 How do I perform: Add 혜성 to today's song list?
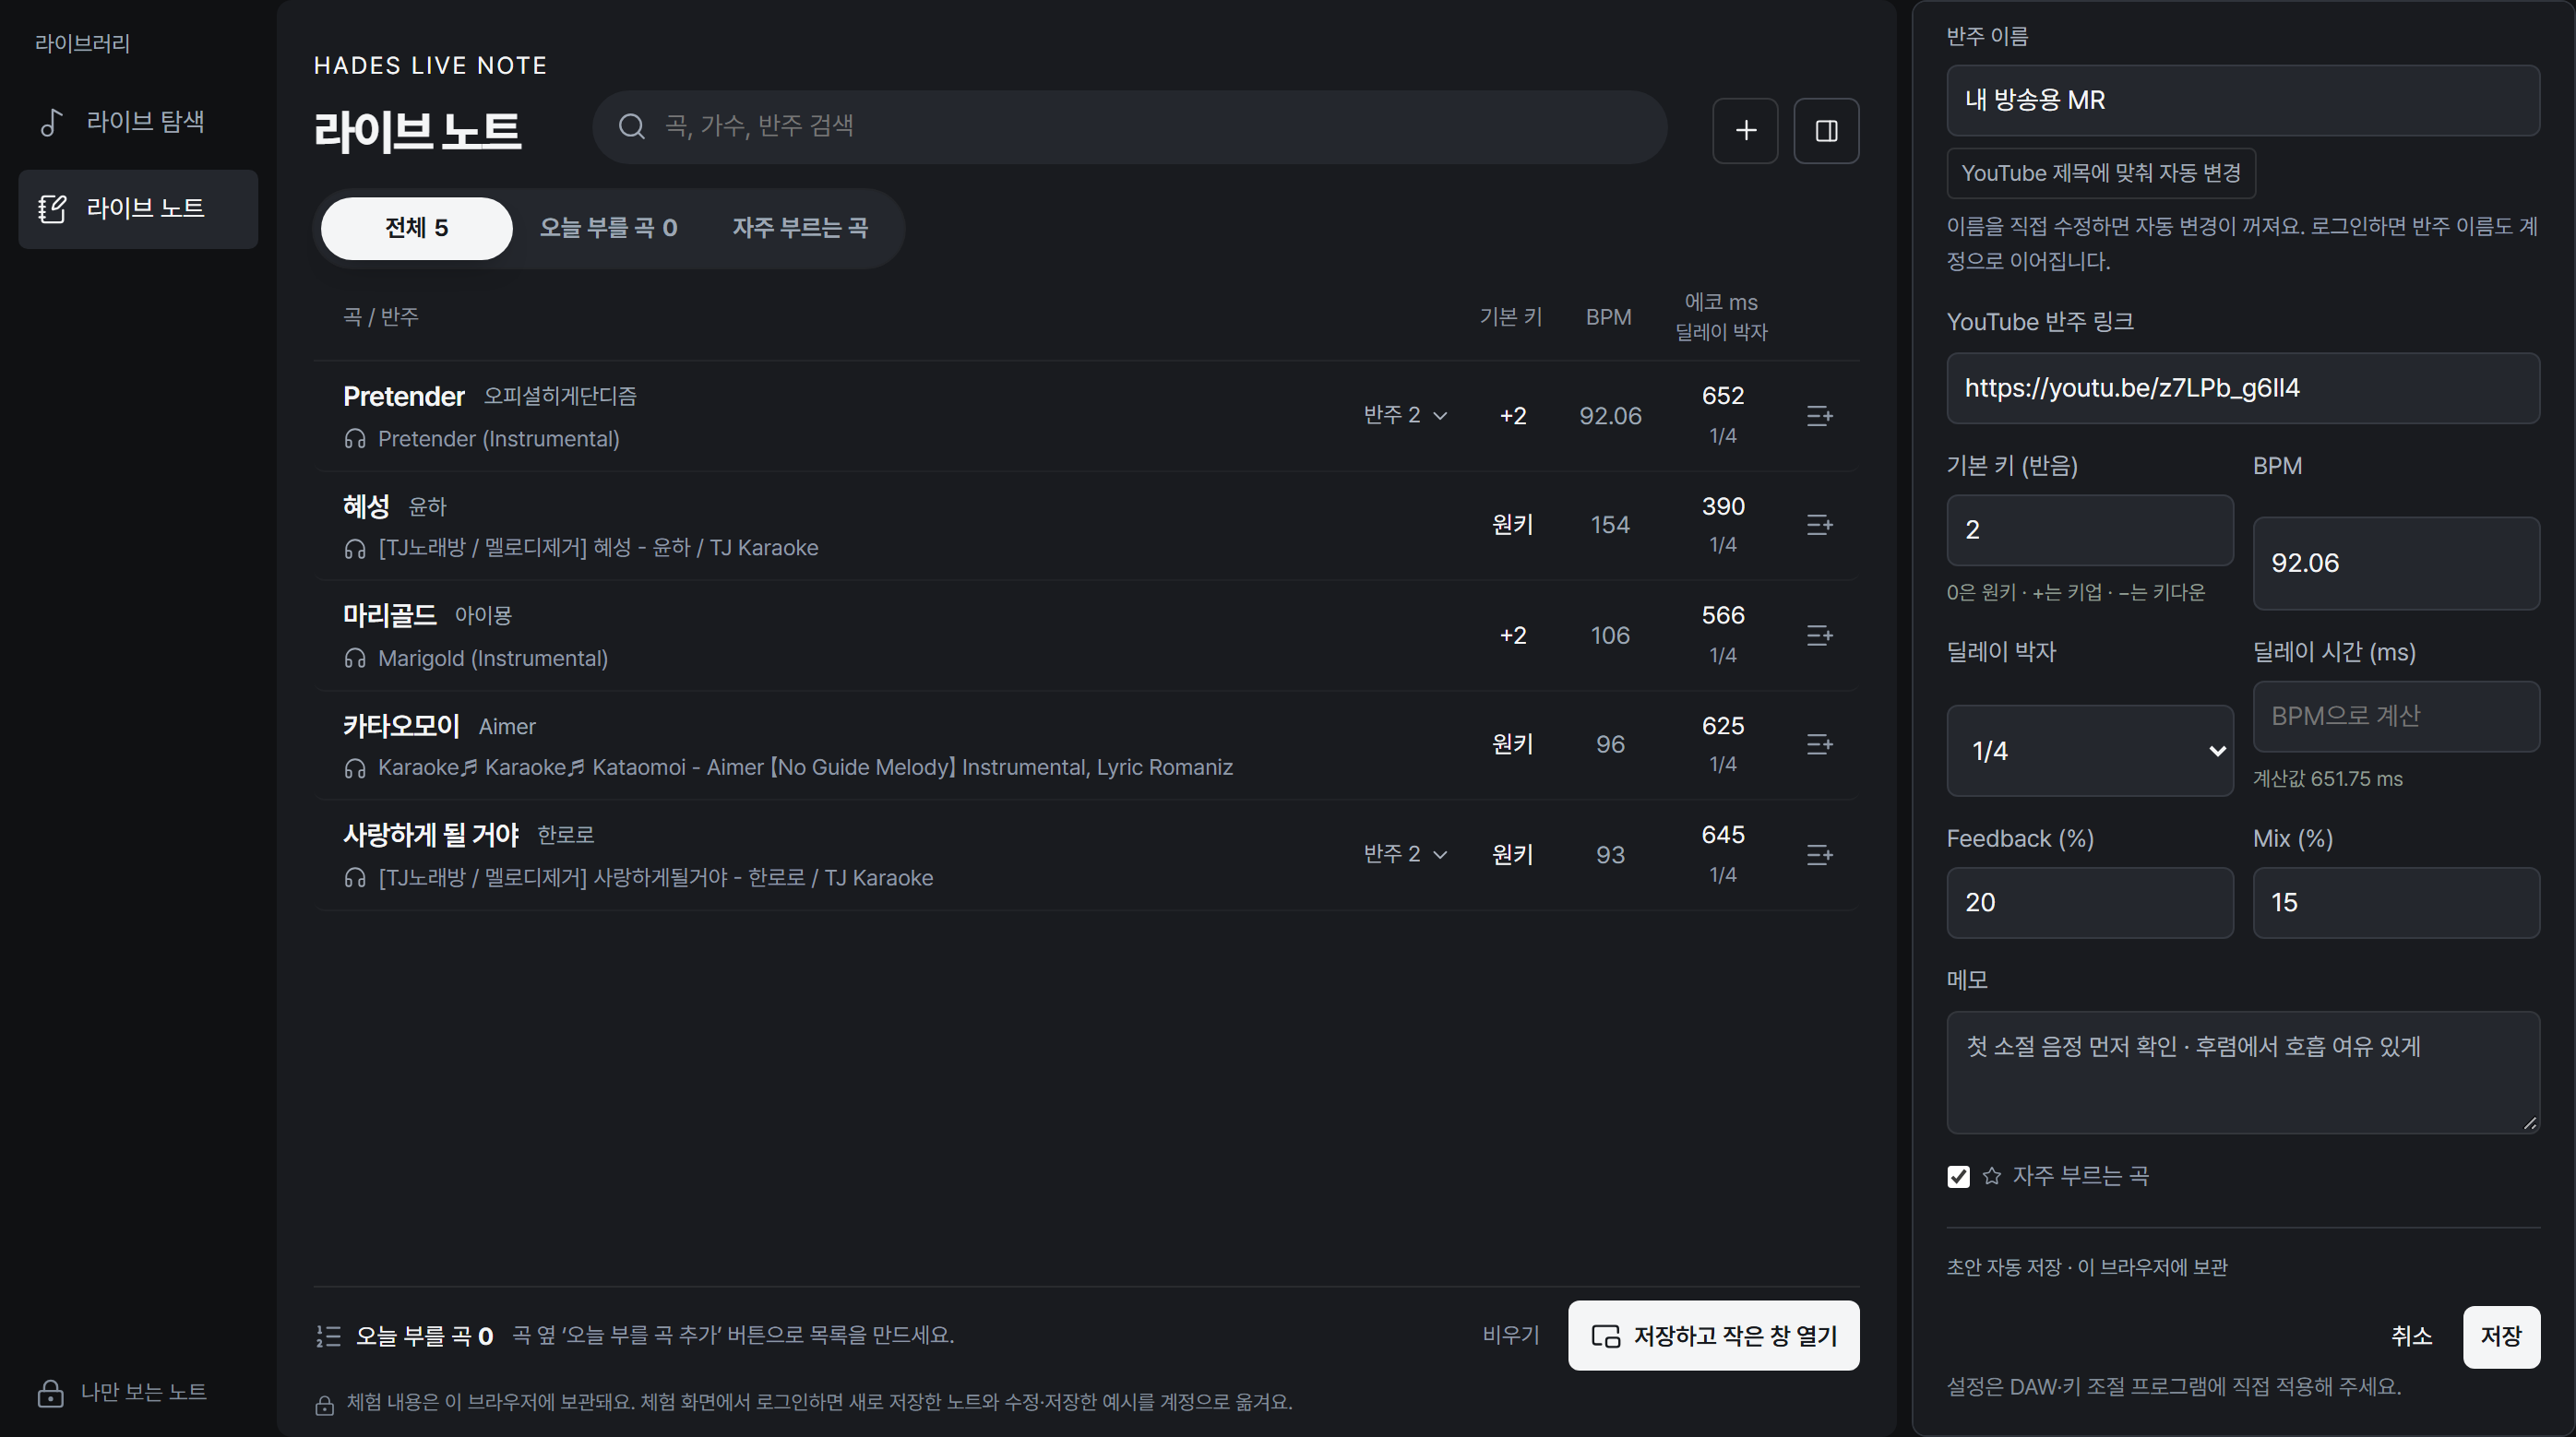[x=1819, y=525]
